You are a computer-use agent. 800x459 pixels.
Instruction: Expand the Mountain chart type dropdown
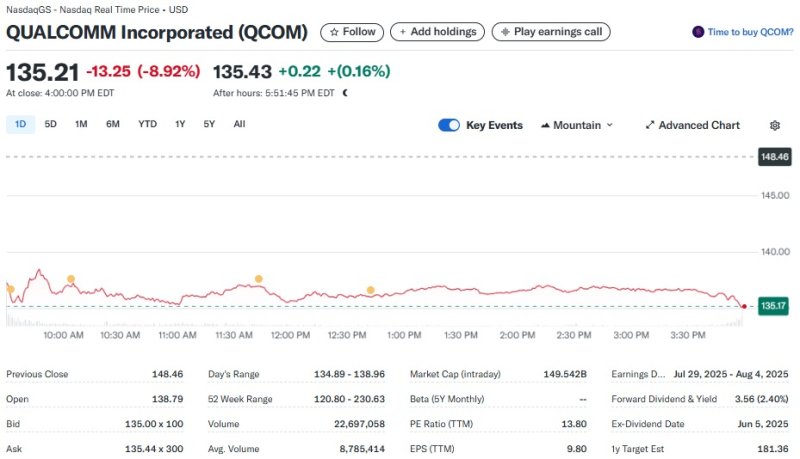(x=577, y=125)
